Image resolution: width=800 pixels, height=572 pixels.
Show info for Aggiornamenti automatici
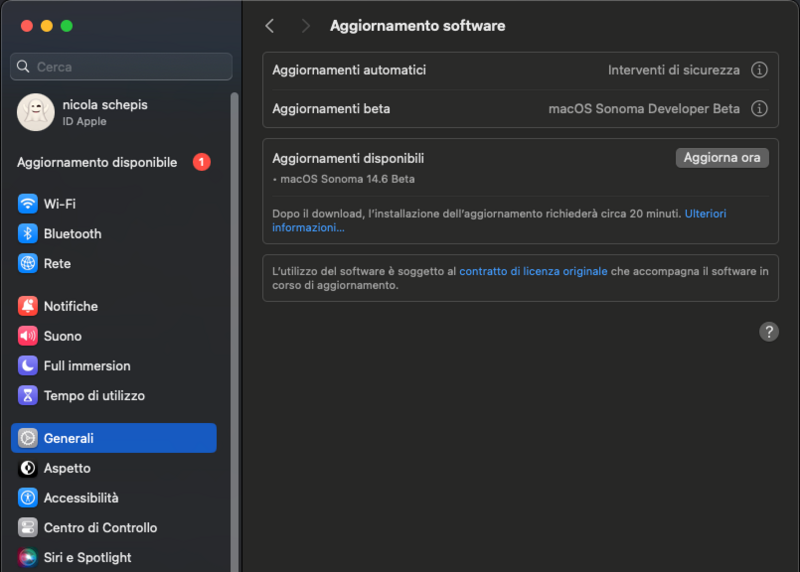tap(759, 70)
